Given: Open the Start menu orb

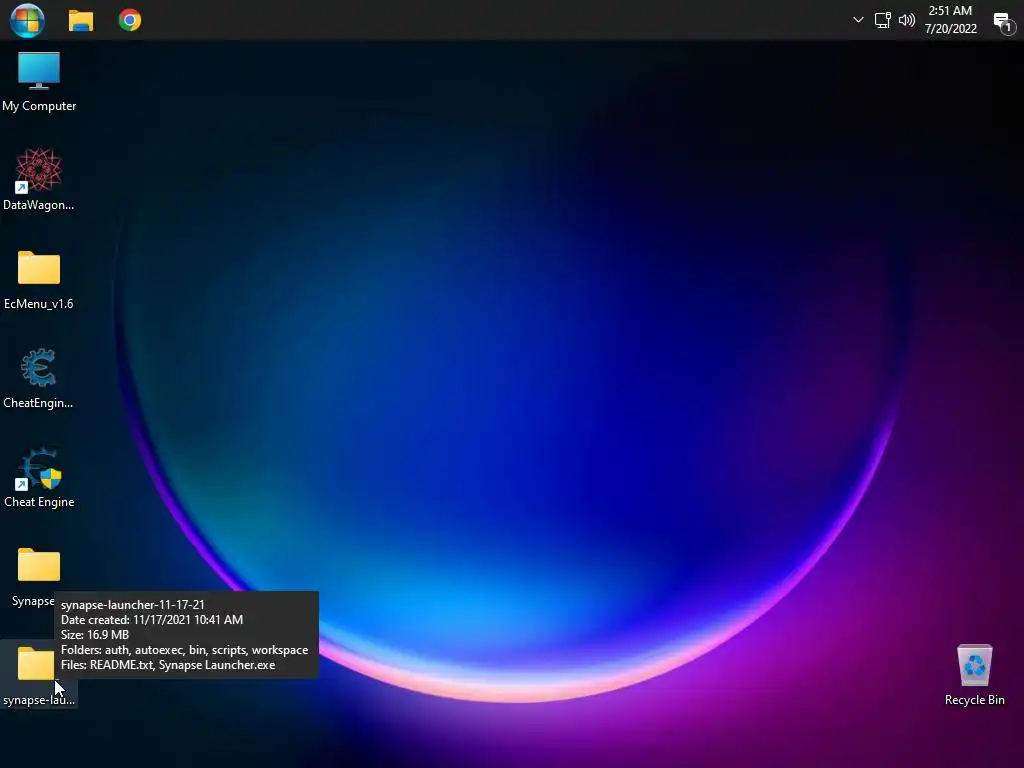Looking at the screenshot, I should click(x=27, y=20).
